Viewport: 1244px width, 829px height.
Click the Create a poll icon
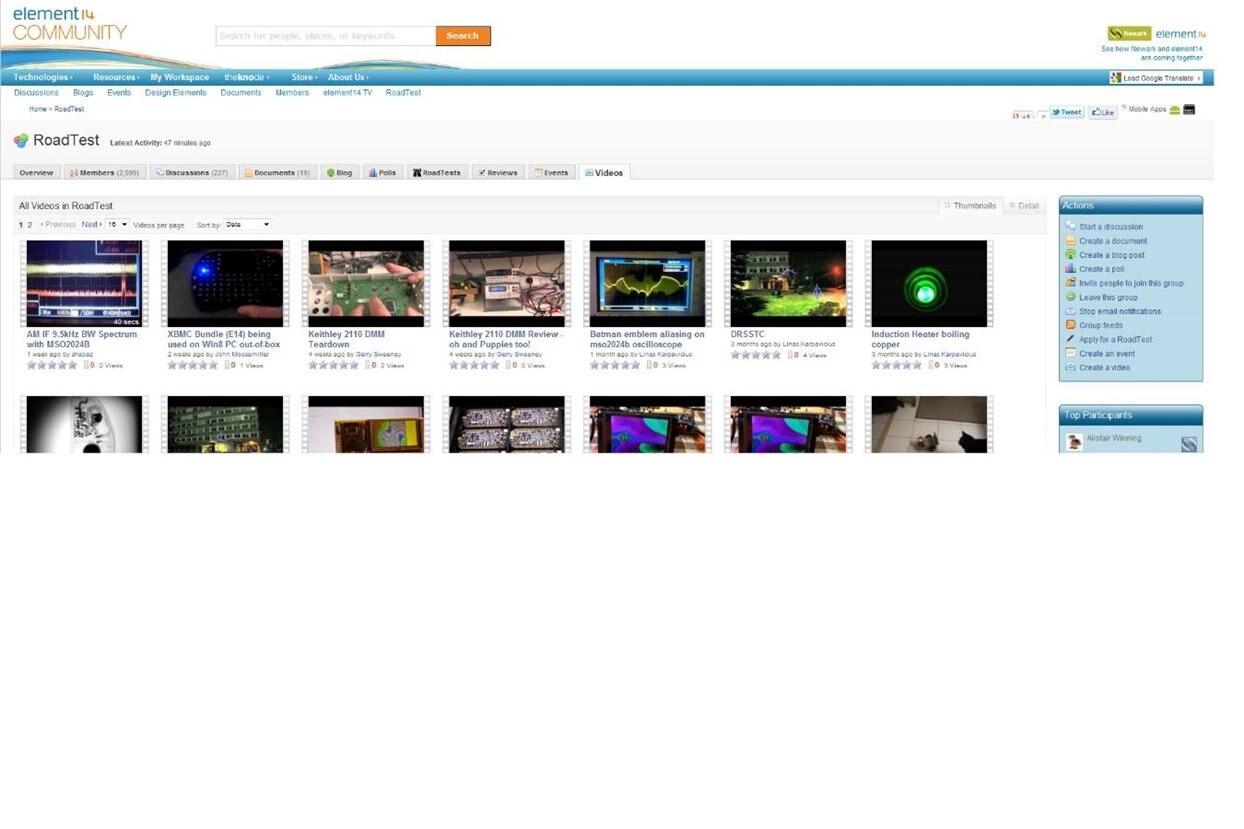point(1071,269)
